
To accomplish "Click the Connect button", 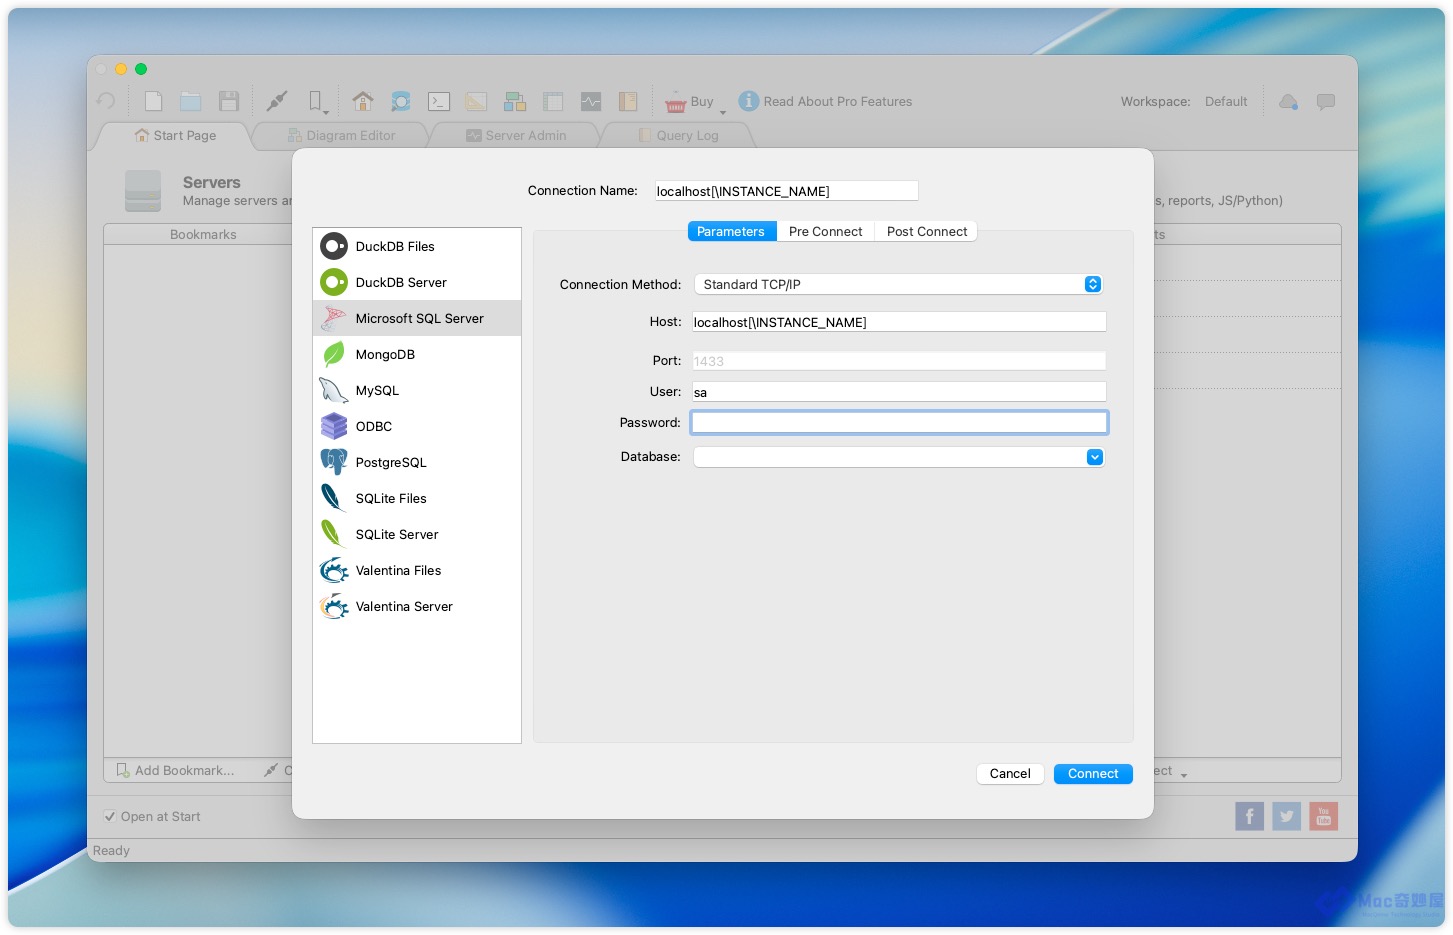I will click(x=1093, y=774).
